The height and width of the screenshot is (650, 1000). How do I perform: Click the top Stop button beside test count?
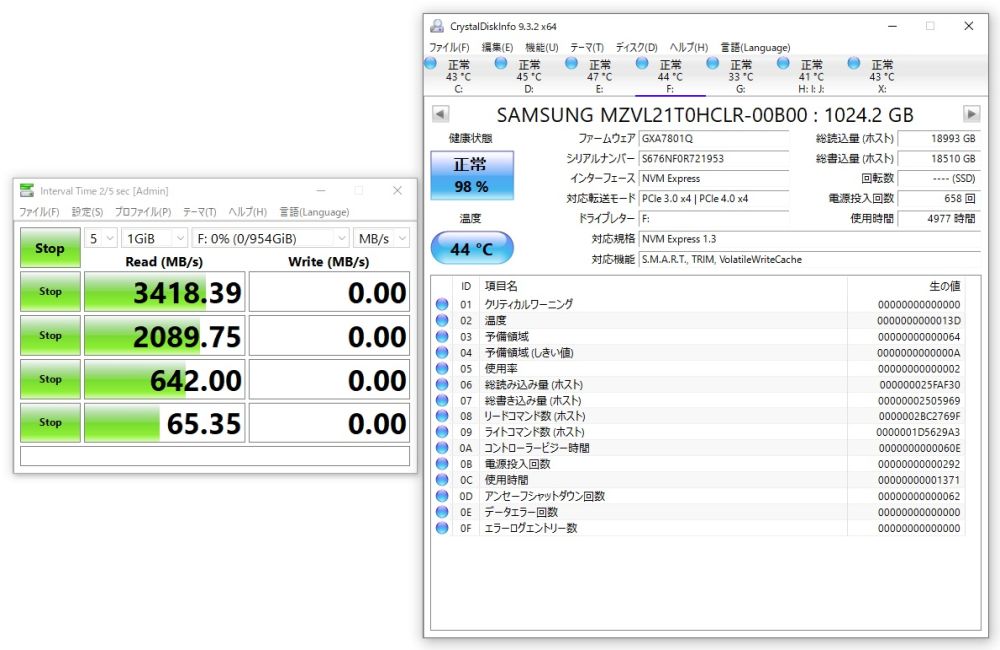[x=50, y=247]
